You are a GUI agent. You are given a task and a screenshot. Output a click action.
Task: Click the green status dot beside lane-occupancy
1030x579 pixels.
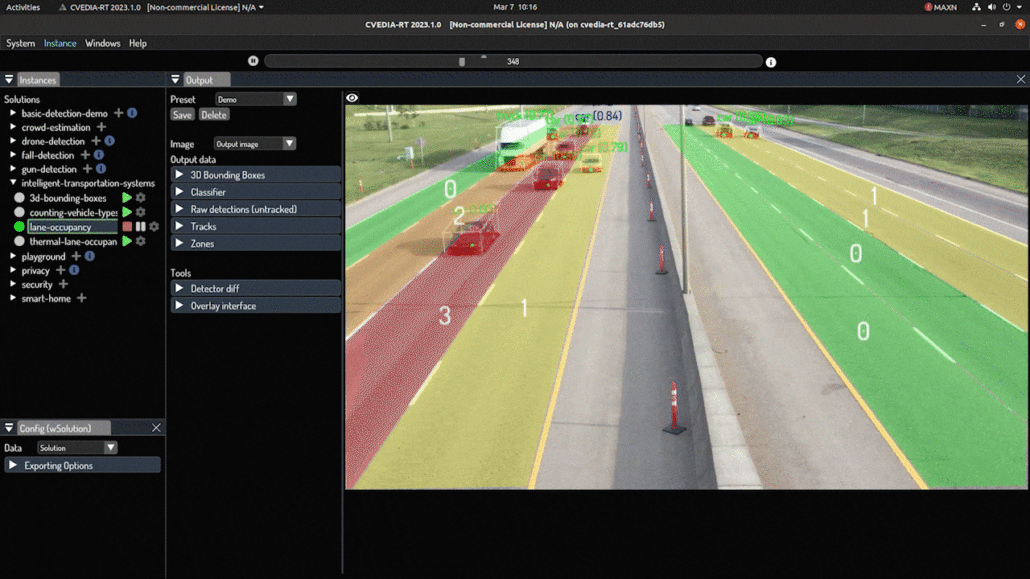coord(19,226)
